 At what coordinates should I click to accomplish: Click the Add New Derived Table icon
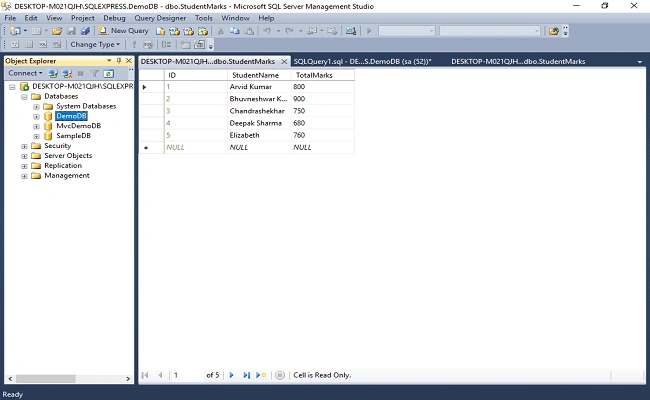[199, 44]
